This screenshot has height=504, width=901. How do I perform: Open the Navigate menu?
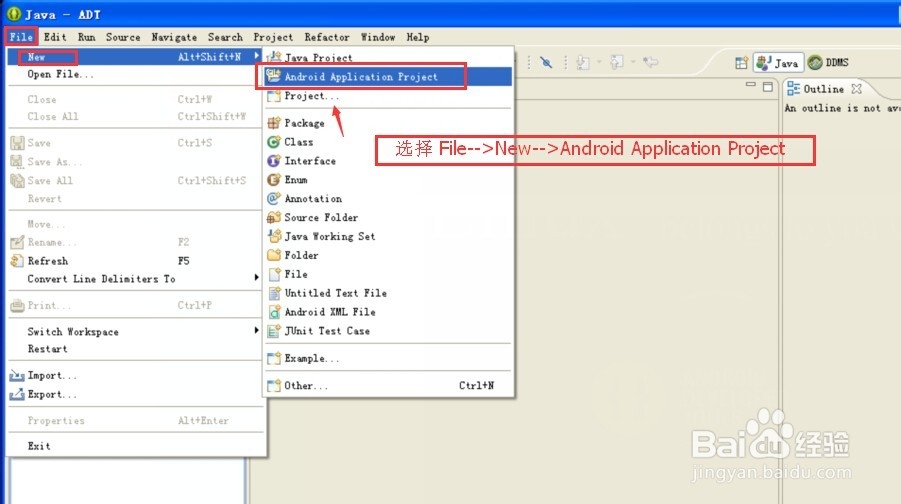click(174, 37)
